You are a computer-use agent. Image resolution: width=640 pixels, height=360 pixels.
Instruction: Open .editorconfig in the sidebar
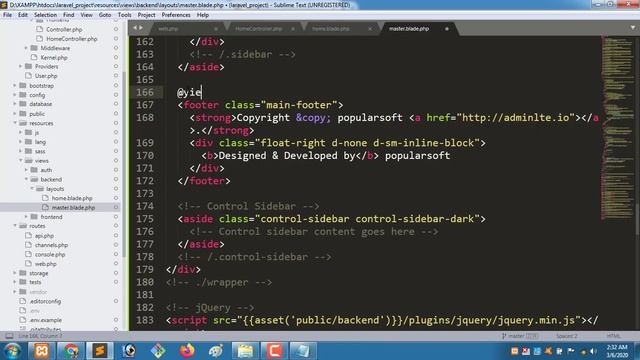click(x=45, y=301)
